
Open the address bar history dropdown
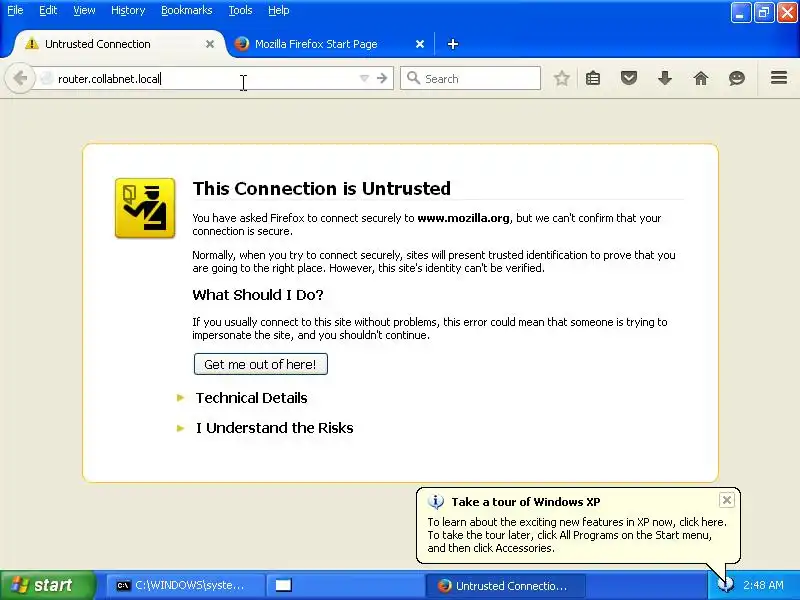[364, 78]
